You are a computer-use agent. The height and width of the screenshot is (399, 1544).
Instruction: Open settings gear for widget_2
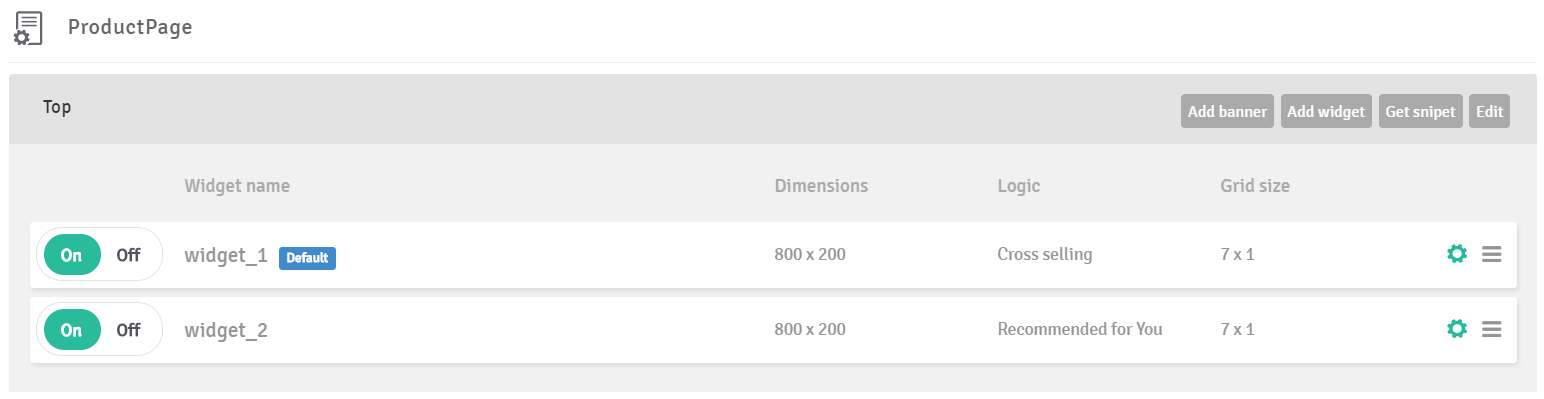tap(1457, 328)
